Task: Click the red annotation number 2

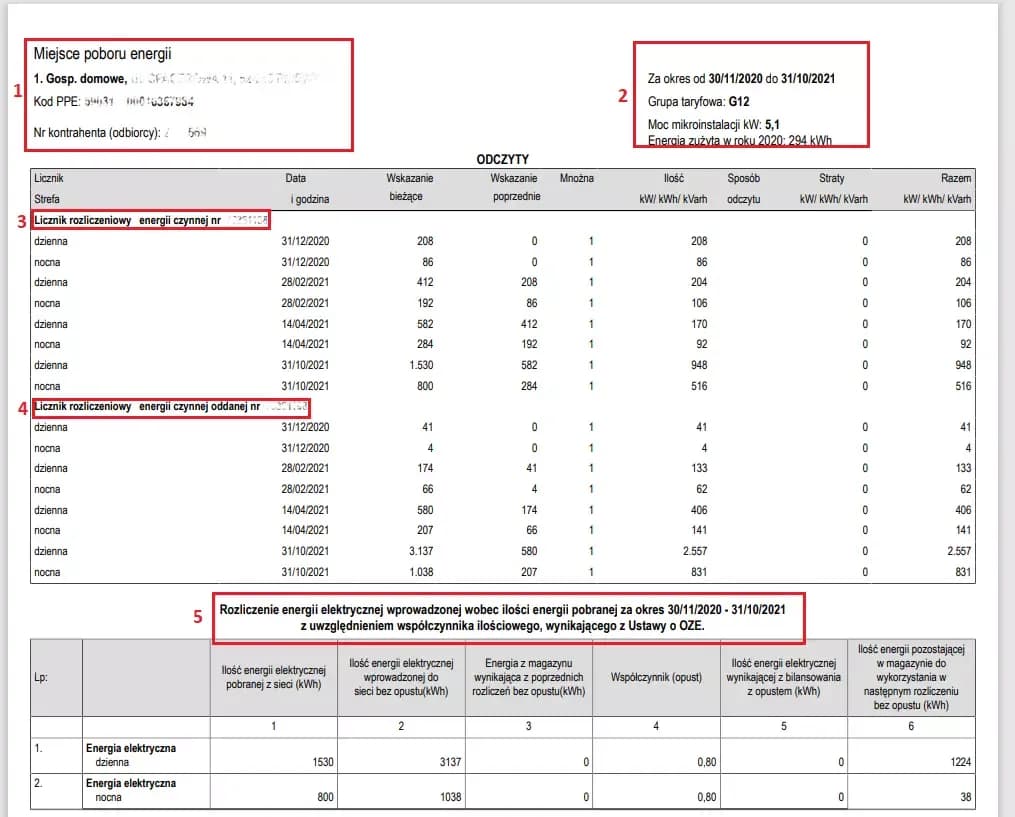Action: [x=622, y=96]
